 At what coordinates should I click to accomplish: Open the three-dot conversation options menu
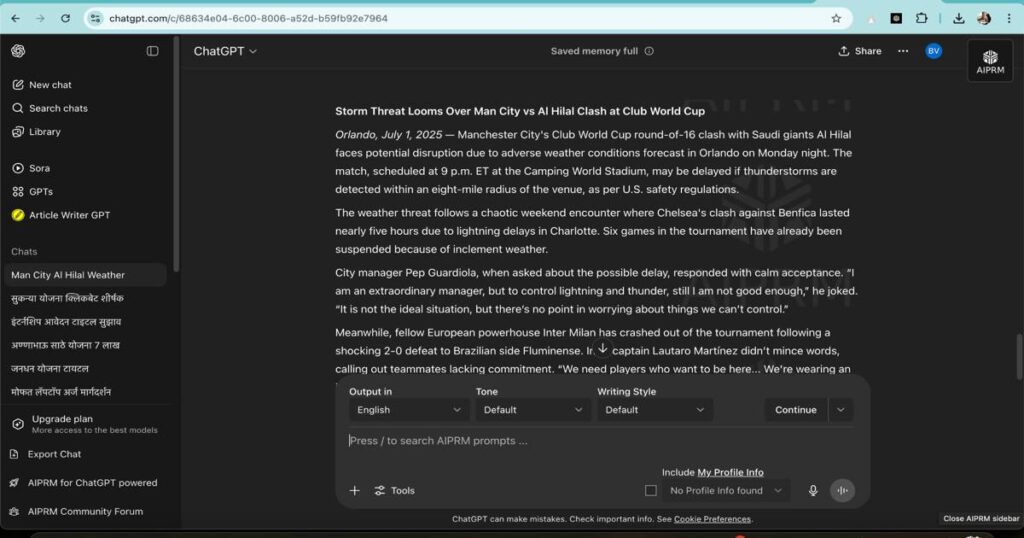pyautogui.click(x=903, y=51)
